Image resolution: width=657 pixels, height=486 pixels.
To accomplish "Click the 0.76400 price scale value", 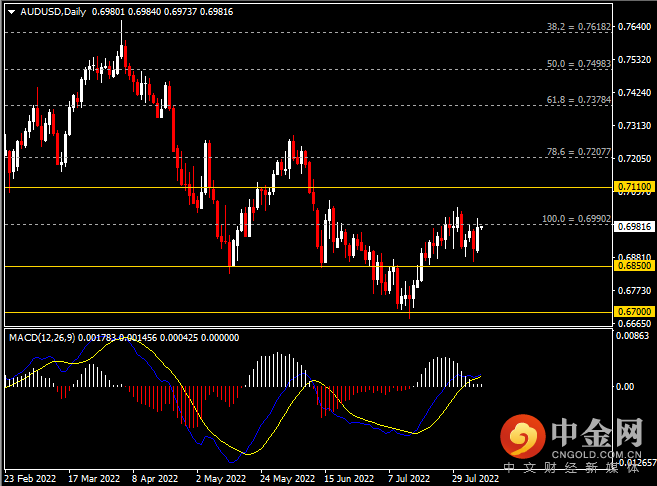I will coord(635,27).
